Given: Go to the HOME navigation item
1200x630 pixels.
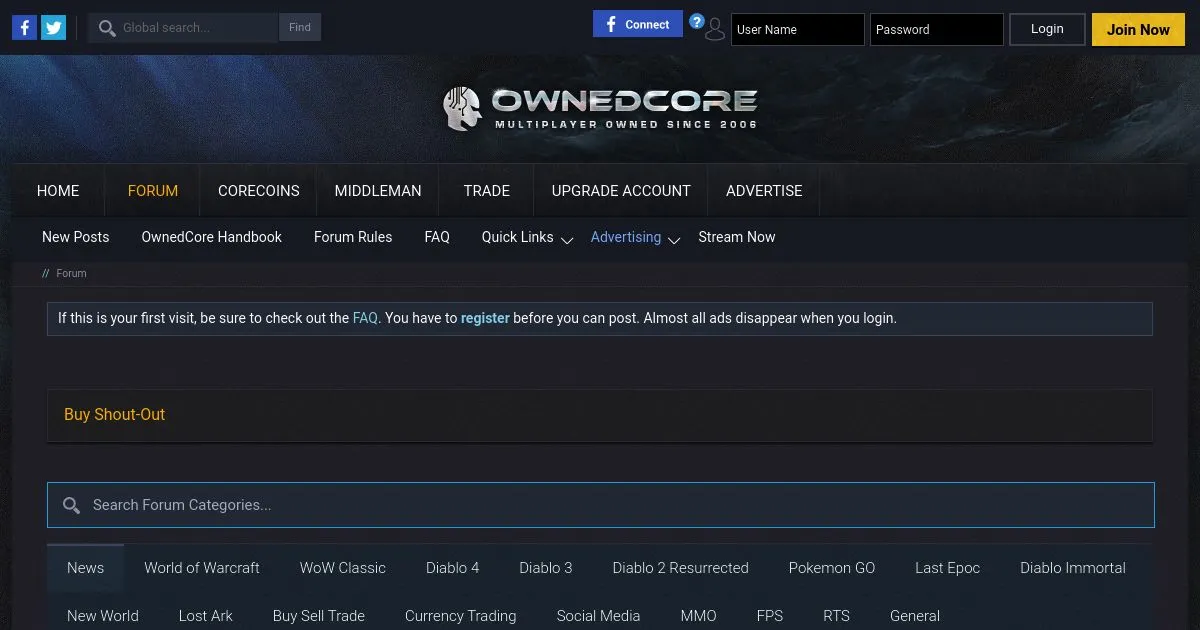Looking at the screenshot, I should click(58, 191).
